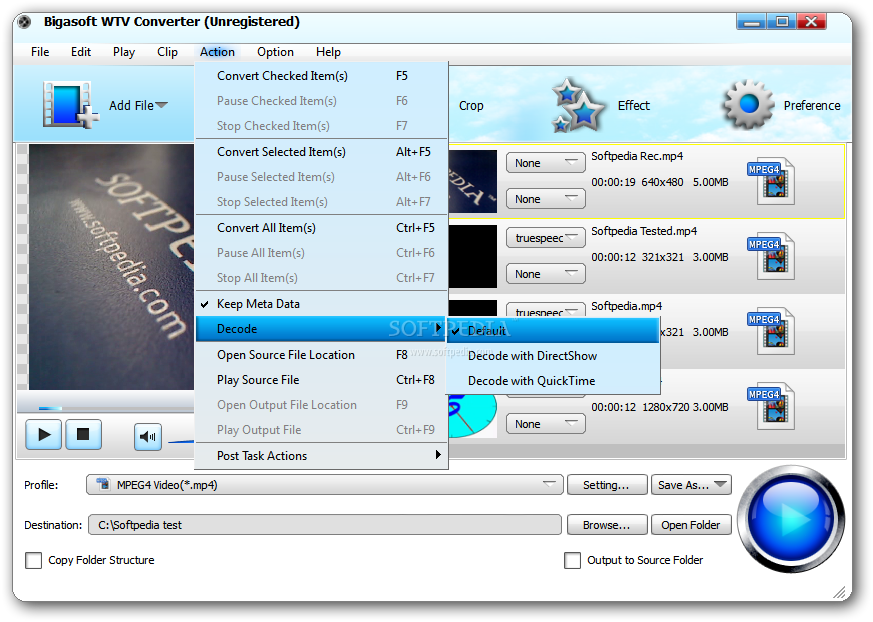Select Convert All Item(s) entry
Screen dimensions: 873x622
click(321, 228)
